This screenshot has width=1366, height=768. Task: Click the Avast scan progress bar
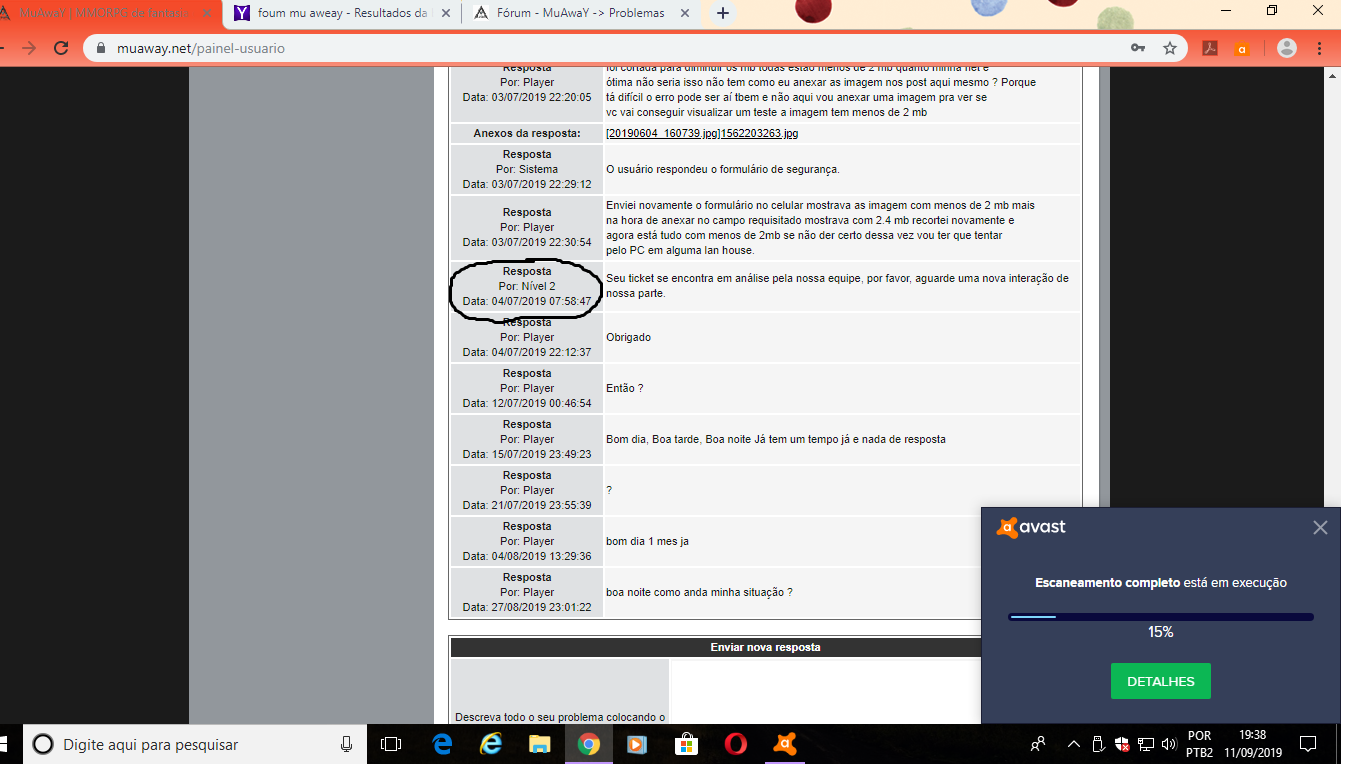pyautogui.click(x=1160, y=617)
